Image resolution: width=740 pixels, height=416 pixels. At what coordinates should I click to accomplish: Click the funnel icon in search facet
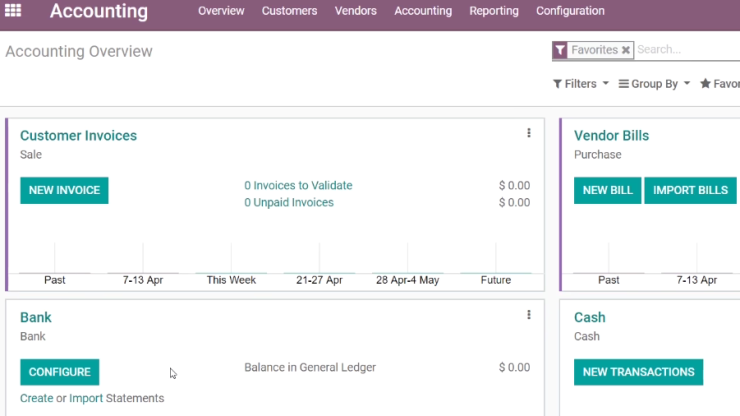pos(560,50)
